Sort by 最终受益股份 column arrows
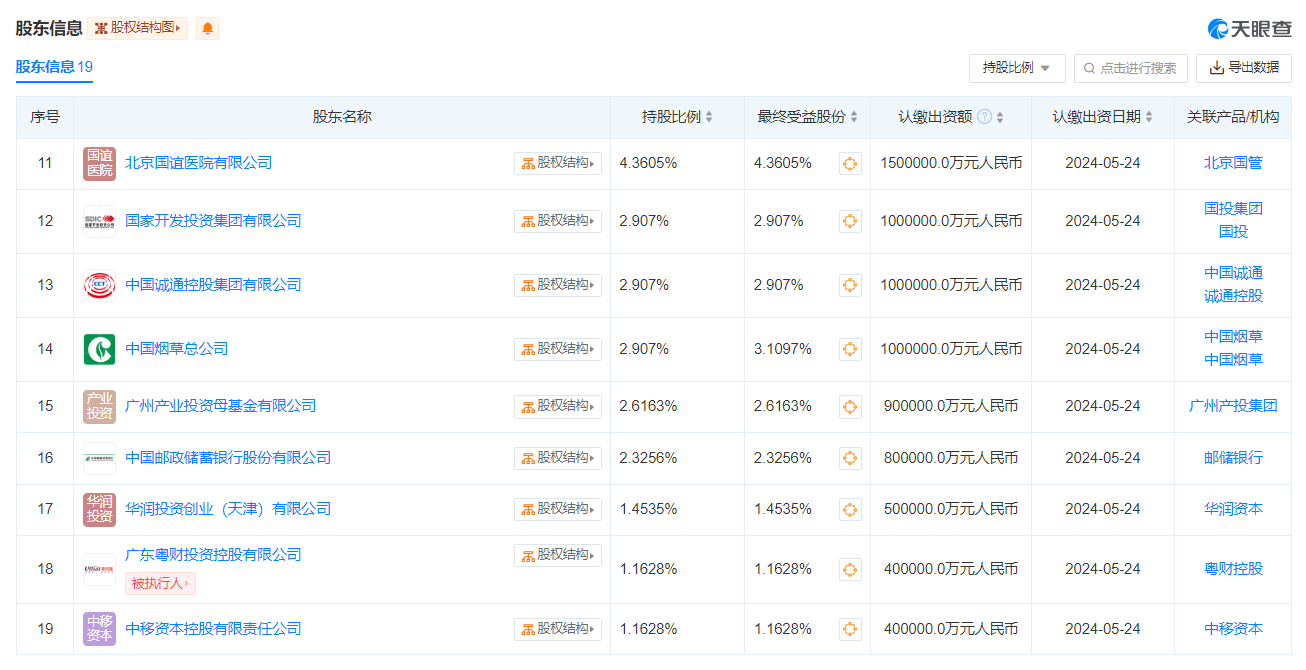 [854, 117]
